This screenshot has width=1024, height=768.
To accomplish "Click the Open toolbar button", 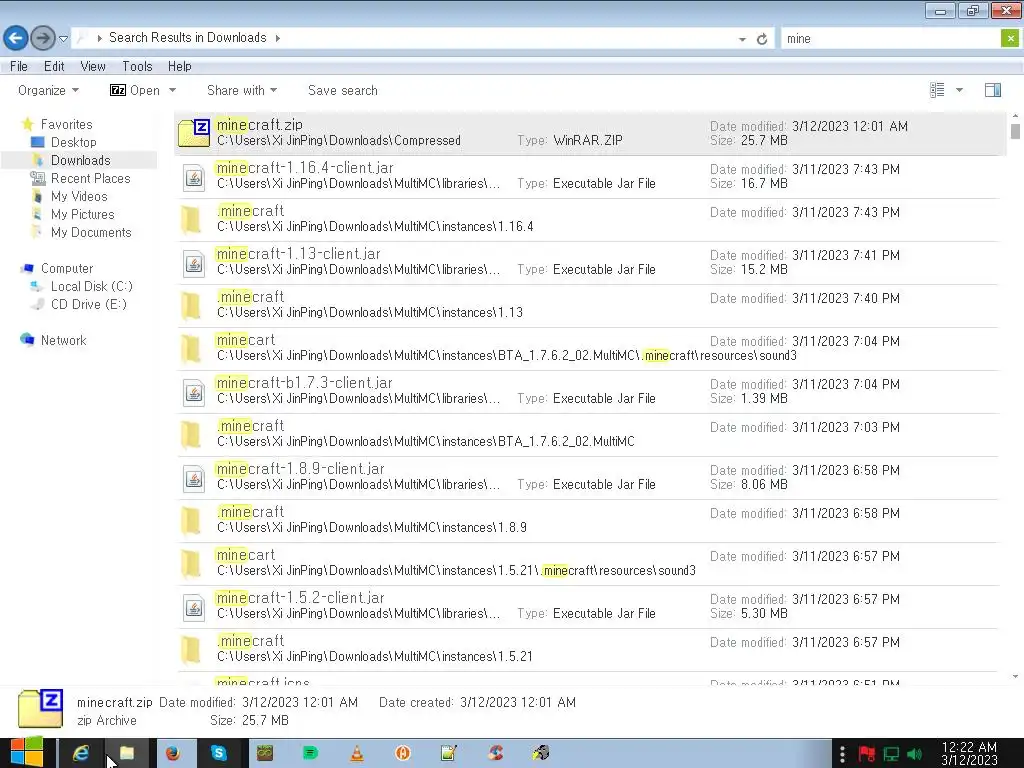I will (135, 90).
